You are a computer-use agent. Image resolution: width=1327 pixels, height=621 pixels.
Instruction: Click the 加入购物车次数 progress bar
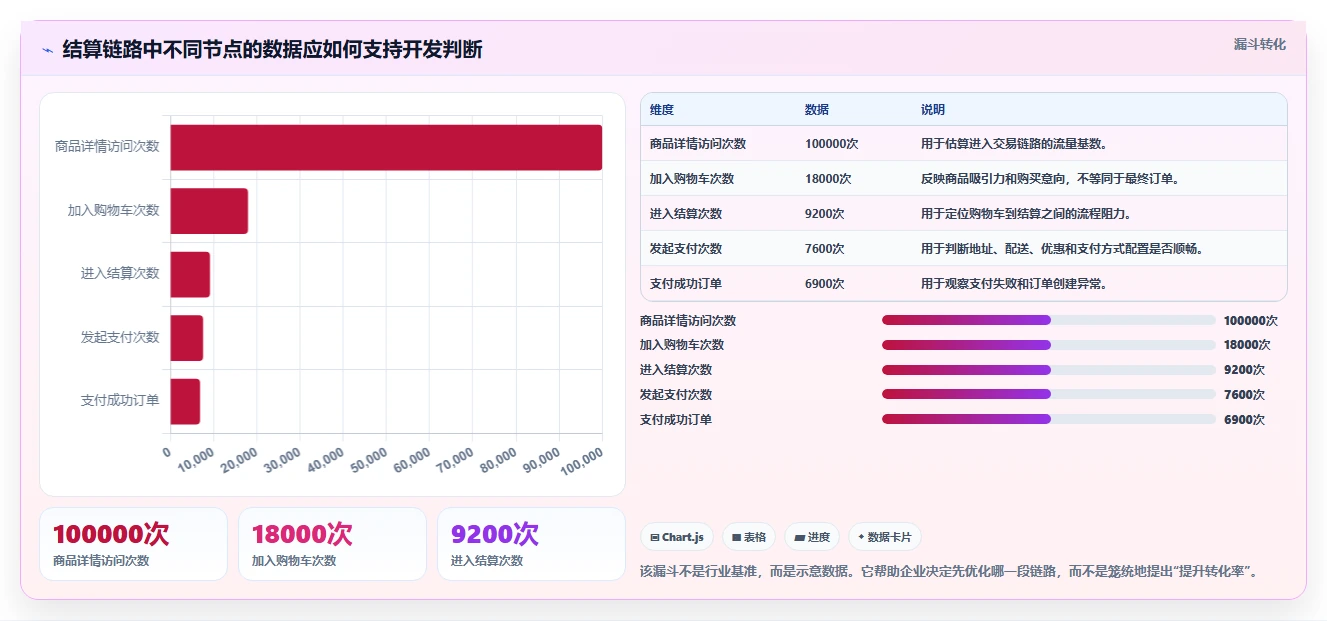coord(1049,345)
